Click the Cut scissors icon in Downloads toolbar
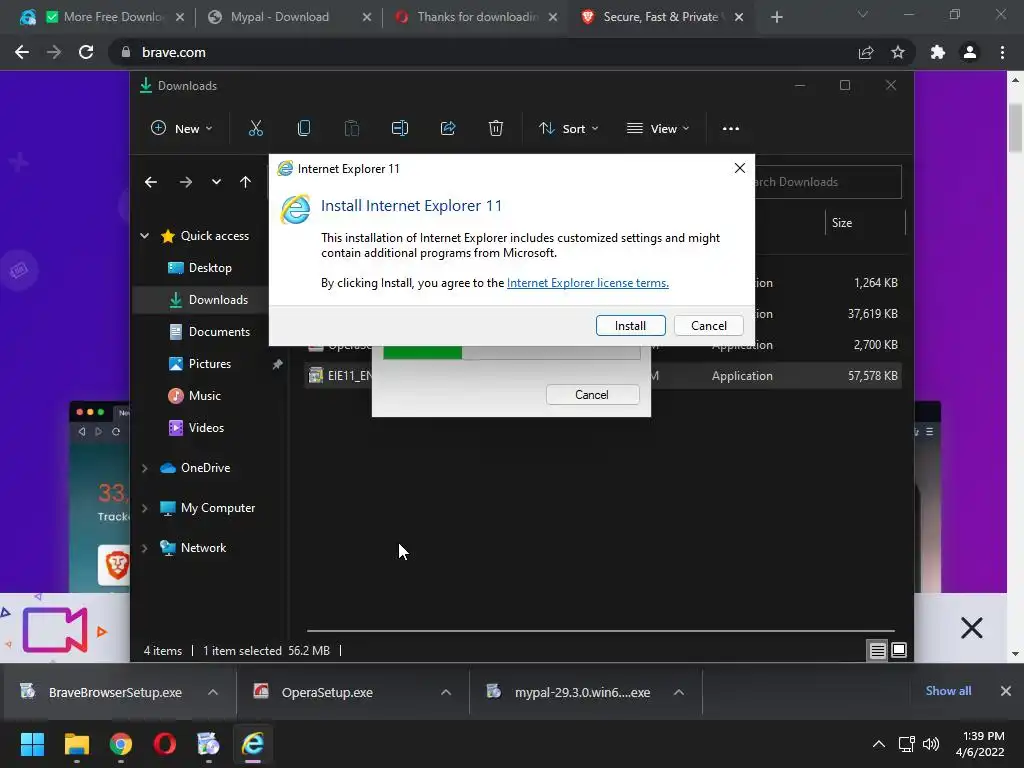 255,129
